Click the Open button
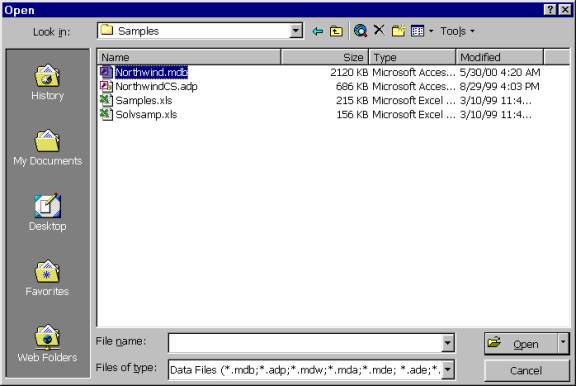Viewport: 576px width, 386px height. [521, 343]
